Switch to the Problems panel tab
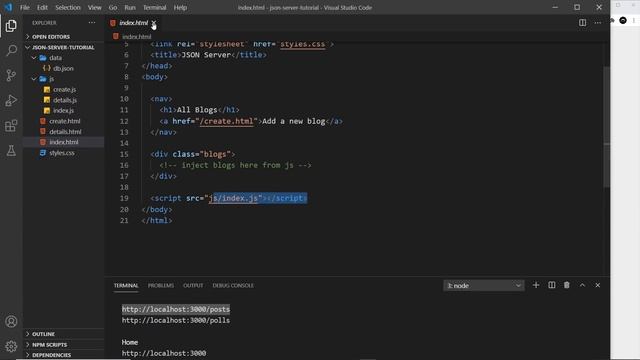 [x=161, y=285]
